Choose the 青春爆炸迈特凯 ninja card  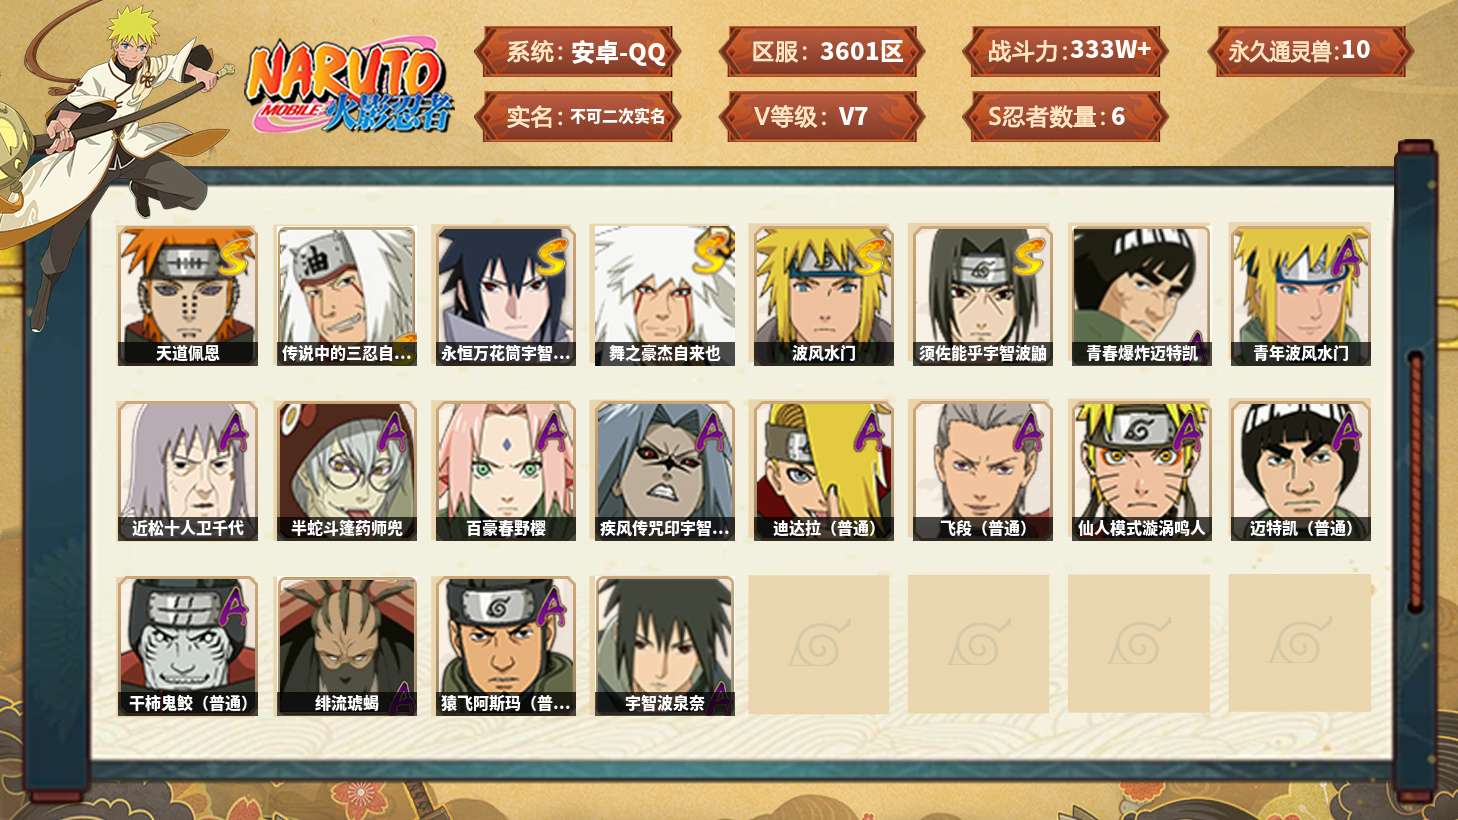click(1141, 295)
